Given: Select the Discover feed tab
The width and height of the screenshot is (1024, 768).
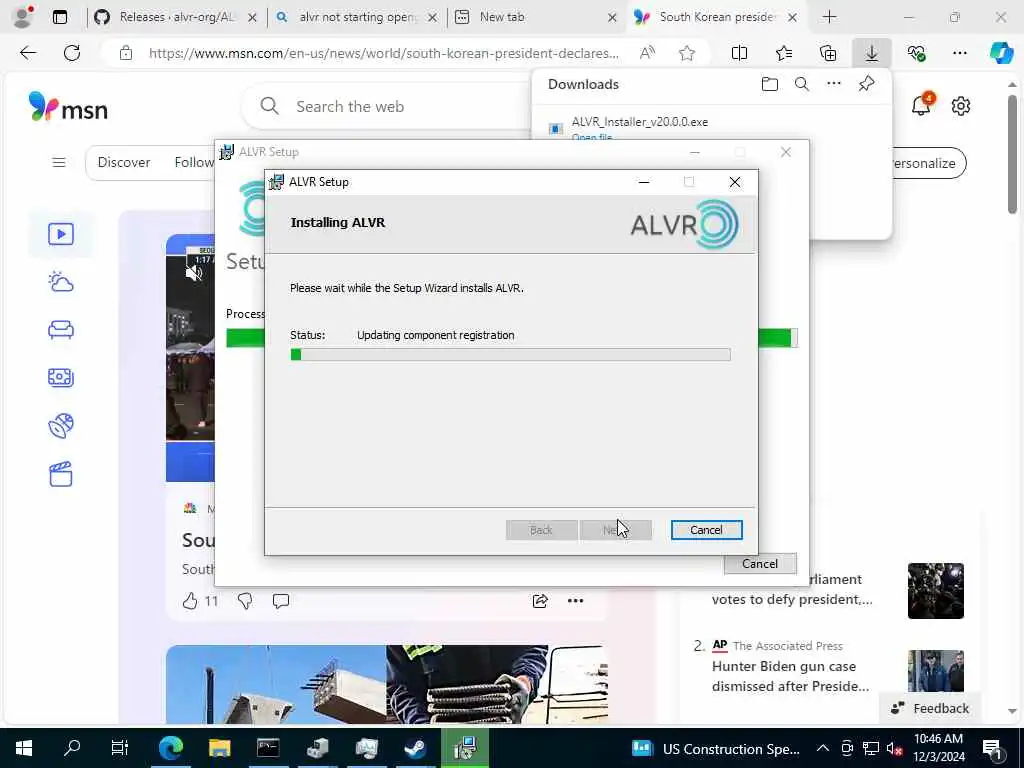Looking at the screenshot, I should click(x=123, y=162).
